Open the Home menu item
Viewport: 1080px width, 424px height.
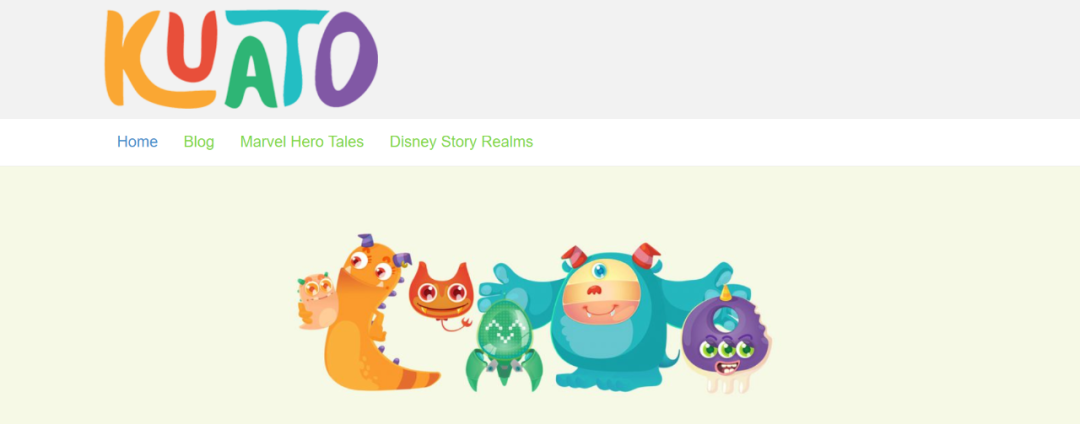coord(137,142)
